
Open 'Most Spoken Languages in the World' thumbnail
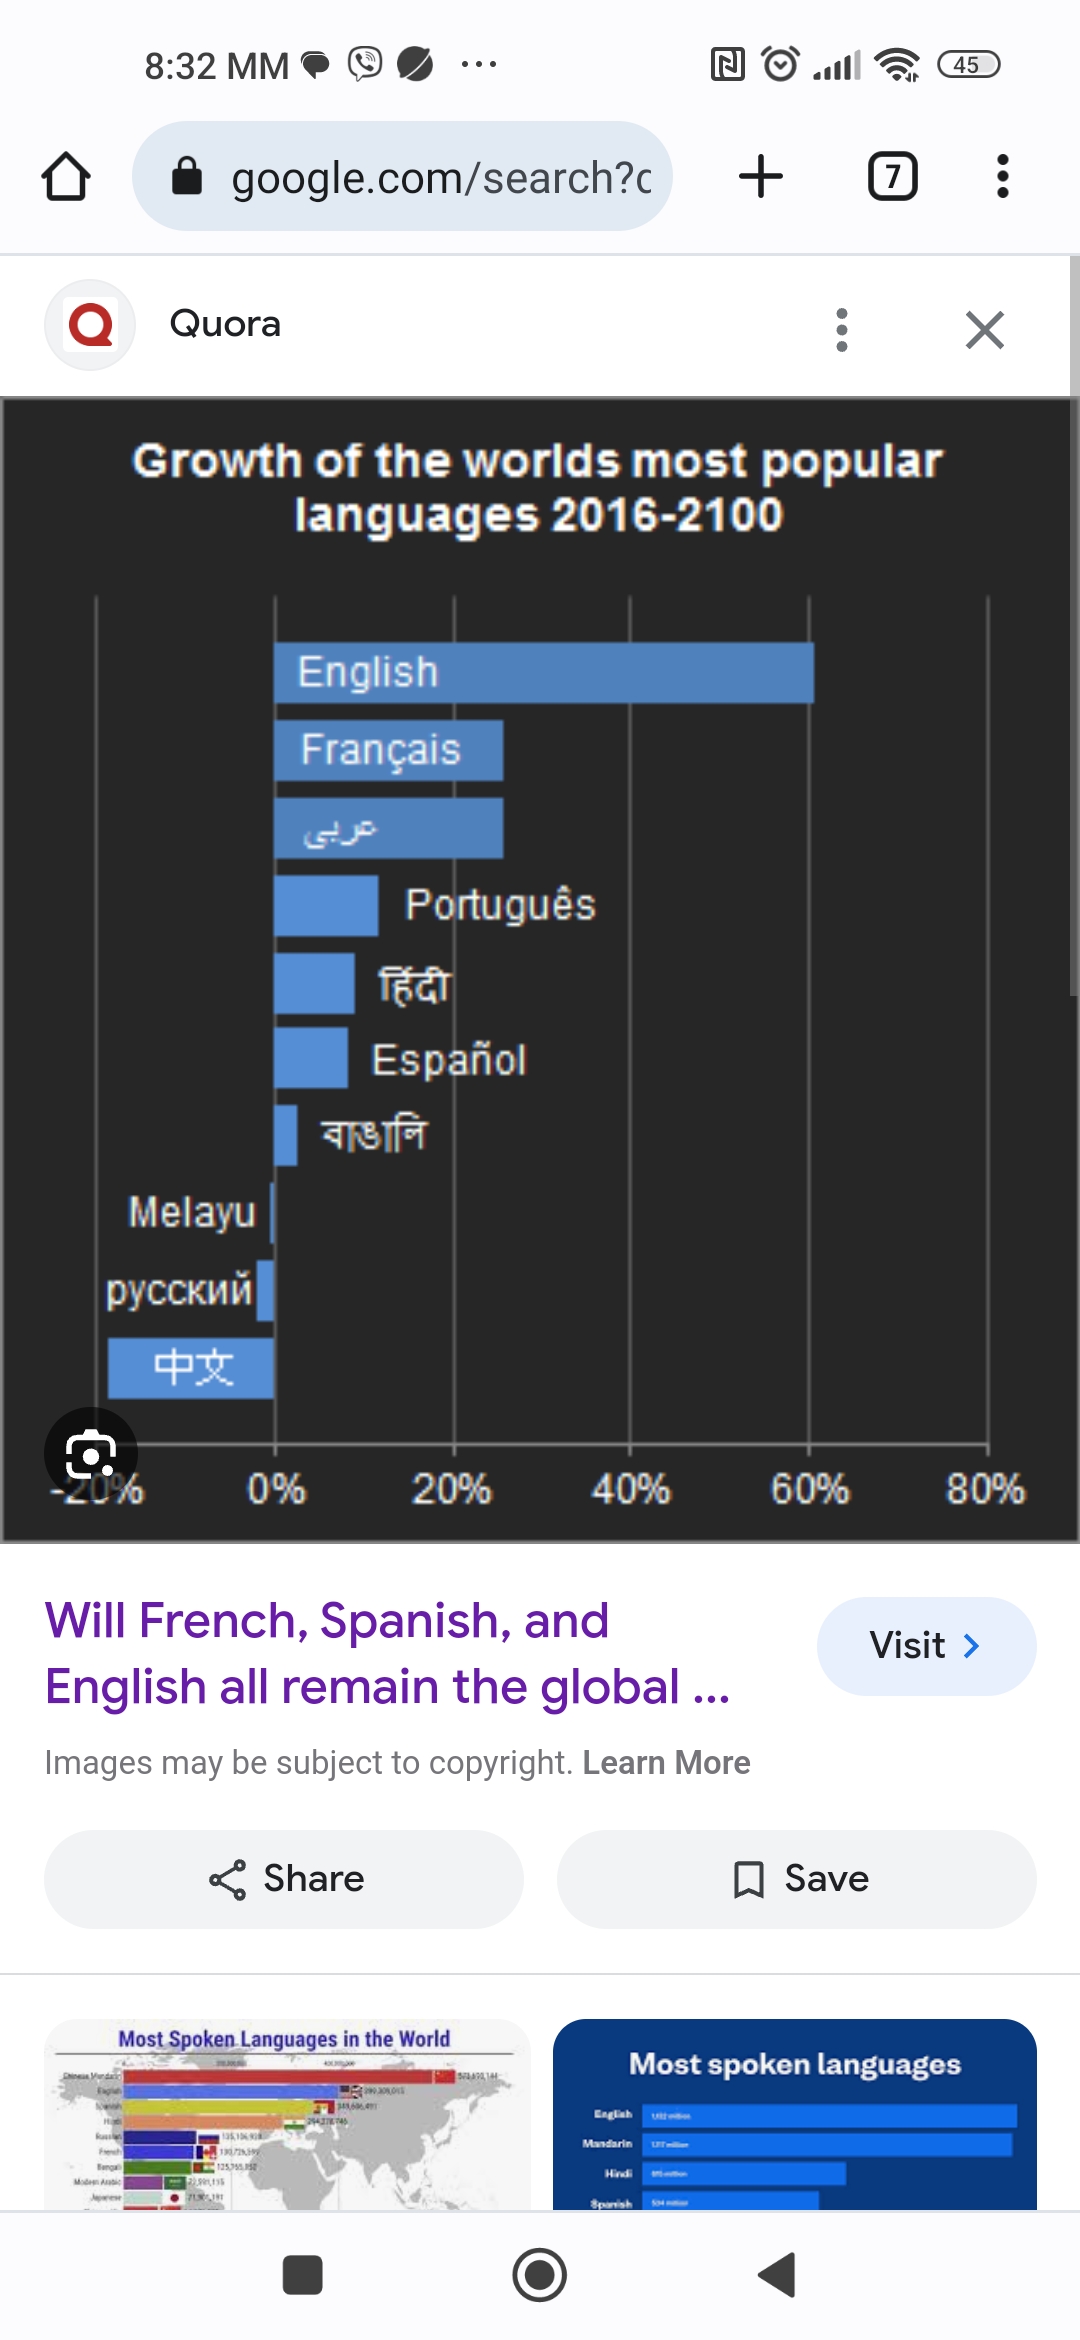point(287,2113)
